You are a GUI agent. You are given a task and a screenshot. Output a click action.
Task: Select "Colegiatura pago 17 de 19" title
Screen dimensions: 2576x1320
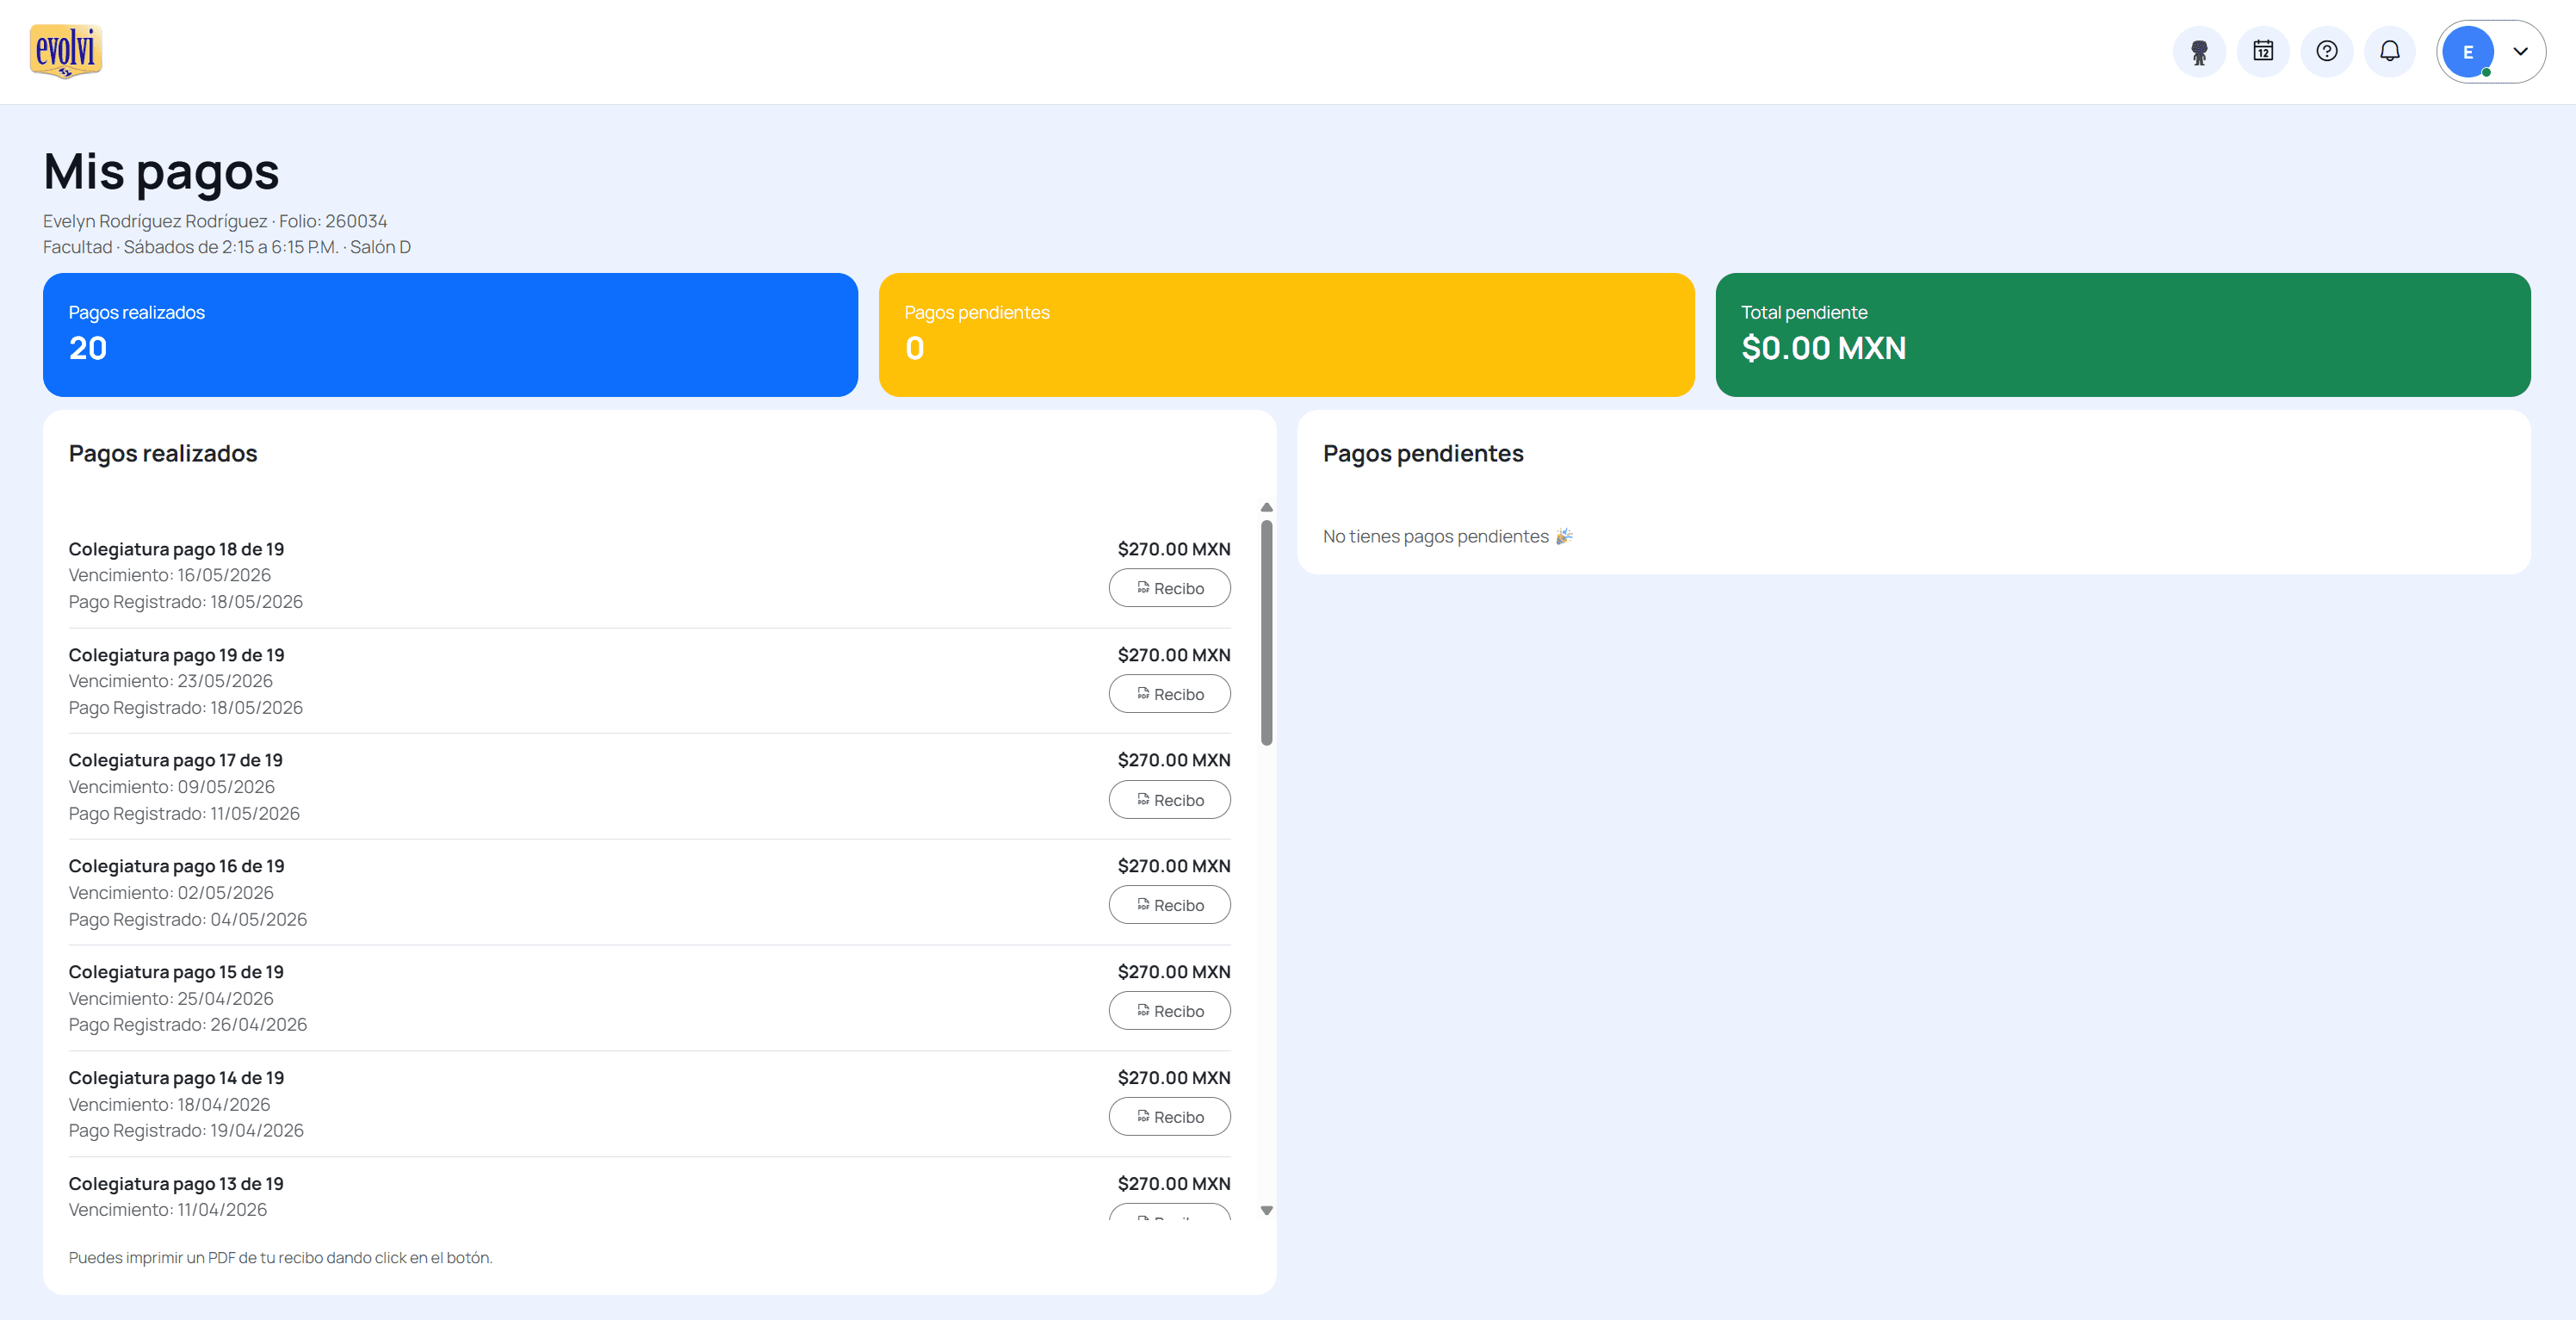(175, 760)
